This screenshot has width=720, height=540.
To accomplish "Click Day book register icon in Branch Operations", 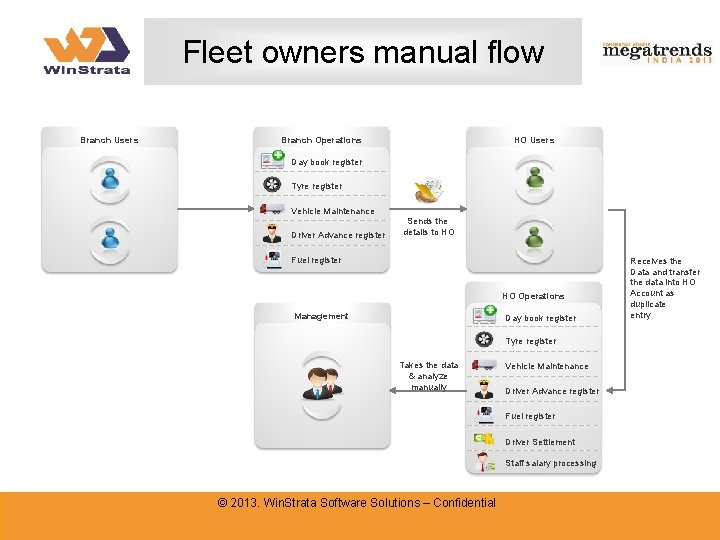I will 273,160.
